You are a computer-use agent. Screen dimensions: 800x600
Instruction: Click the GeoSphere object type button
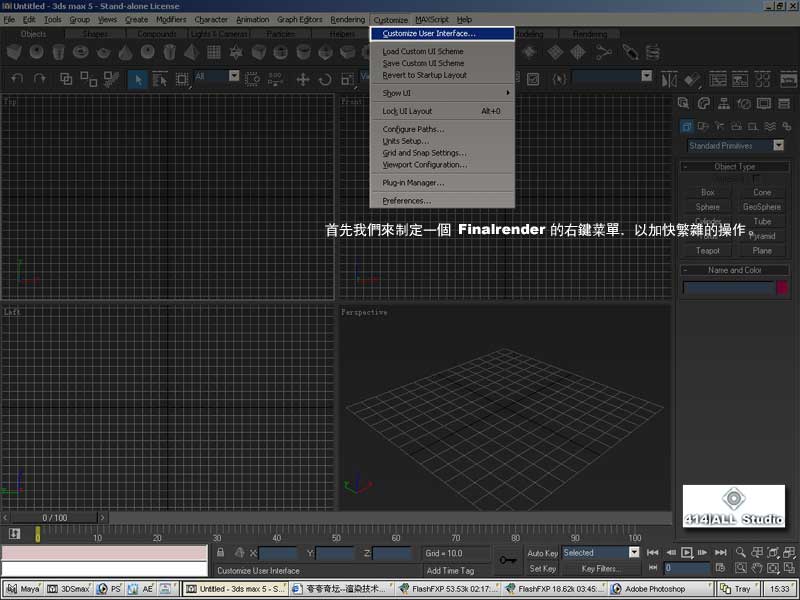(762, 207)
